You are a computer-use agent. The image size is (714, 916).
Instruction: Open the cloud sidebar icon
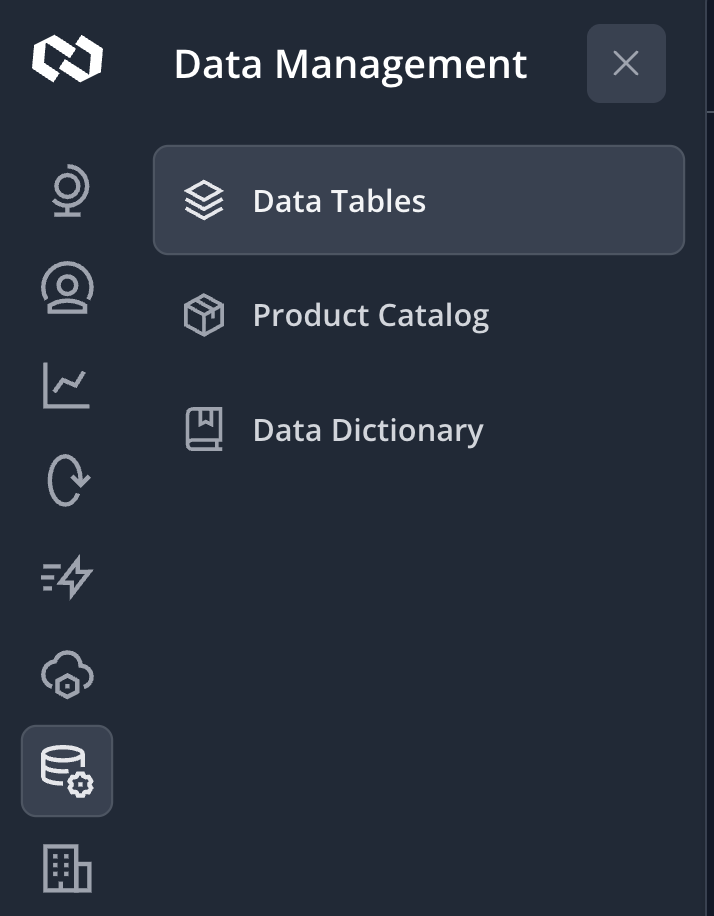[67, 675]
